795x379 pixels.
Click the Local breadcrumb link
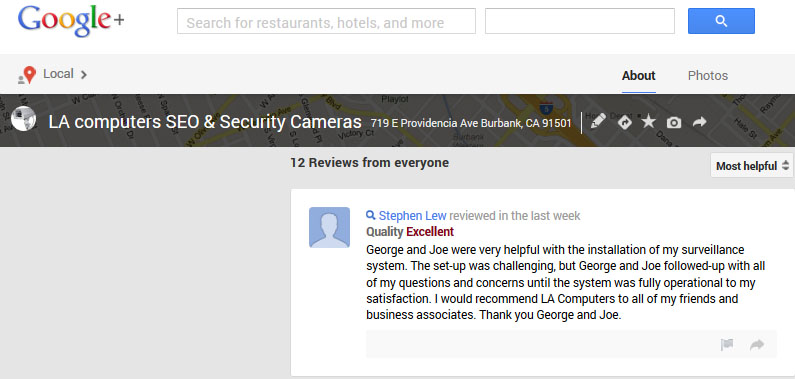point(58,74)
